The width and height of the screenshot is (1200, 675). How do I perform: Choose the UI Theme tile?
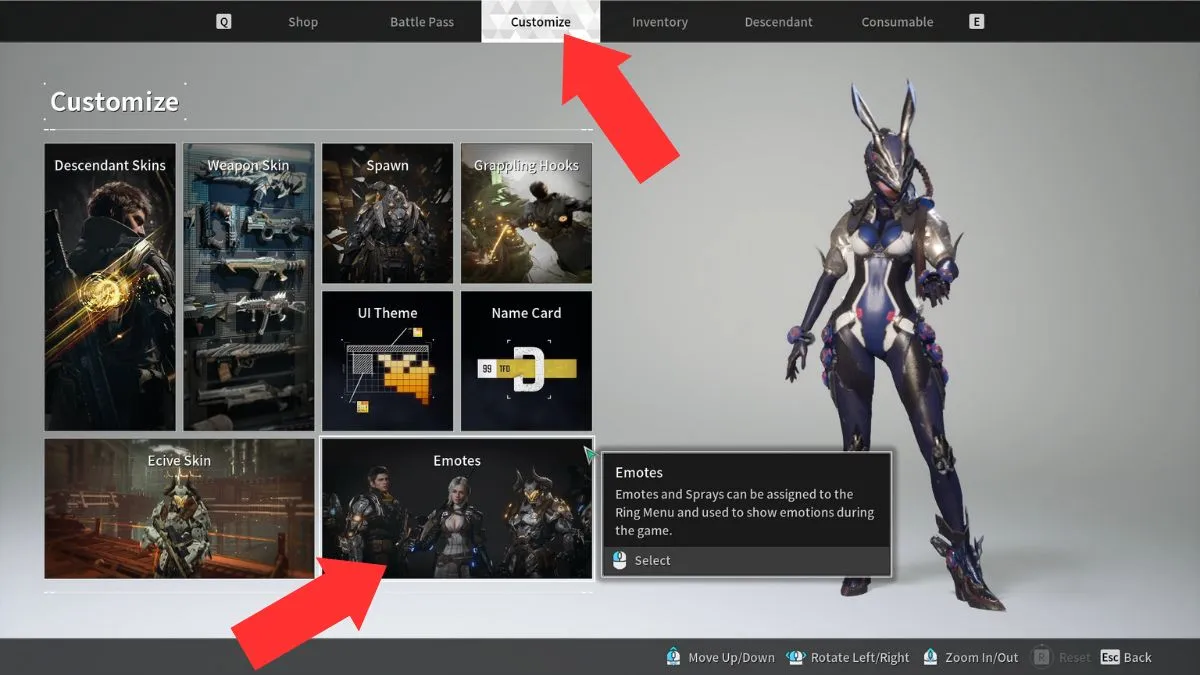(x=387, y=361)
